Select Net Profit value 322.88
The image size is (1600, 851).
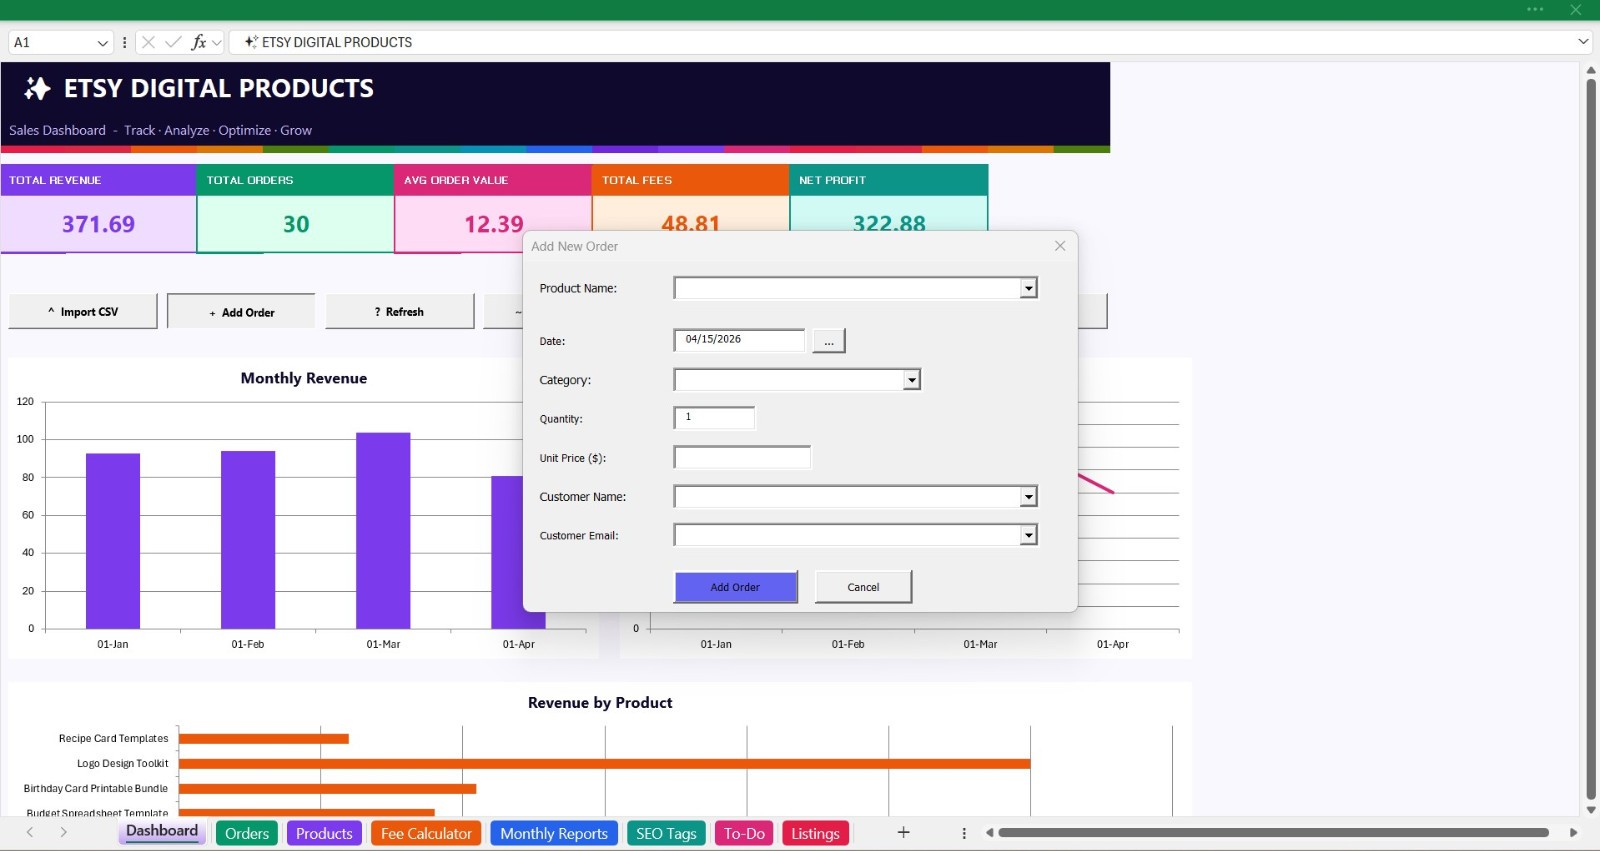point(889,223)
